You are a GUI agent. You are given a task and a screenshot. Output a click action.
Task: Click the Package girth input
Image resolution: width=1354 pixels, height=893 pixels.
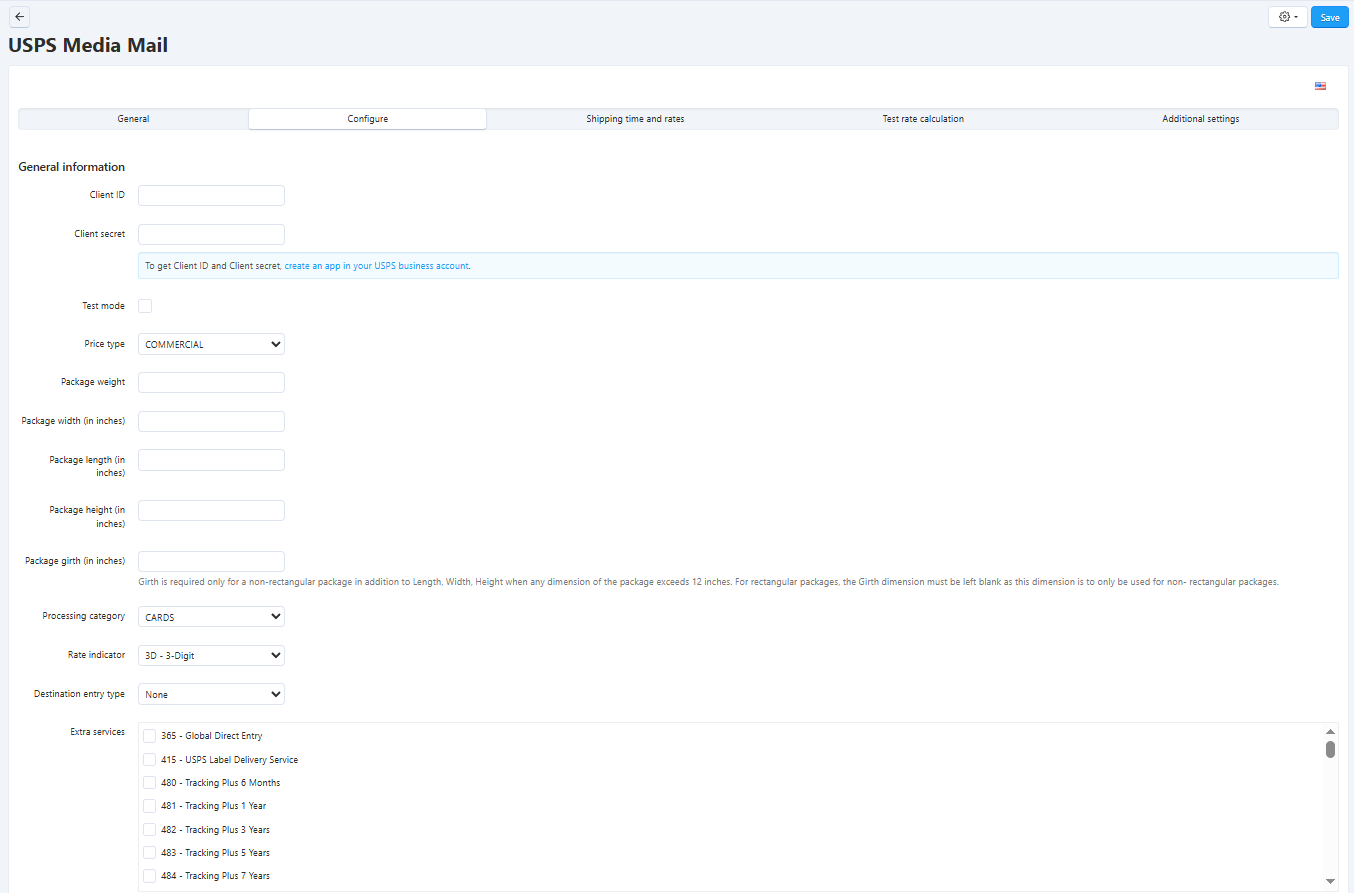(x=211, y=561)
